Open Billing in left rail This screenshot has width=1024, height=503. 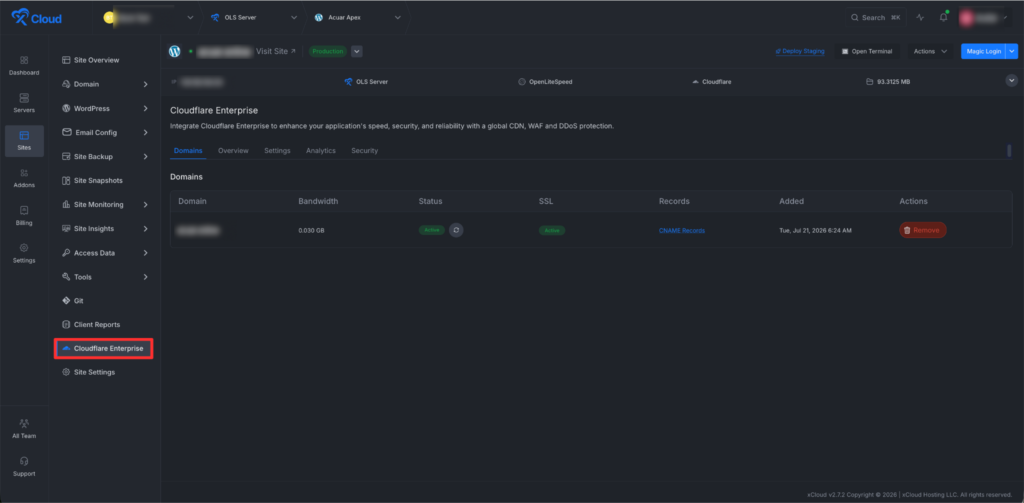(x=24, y=216)
